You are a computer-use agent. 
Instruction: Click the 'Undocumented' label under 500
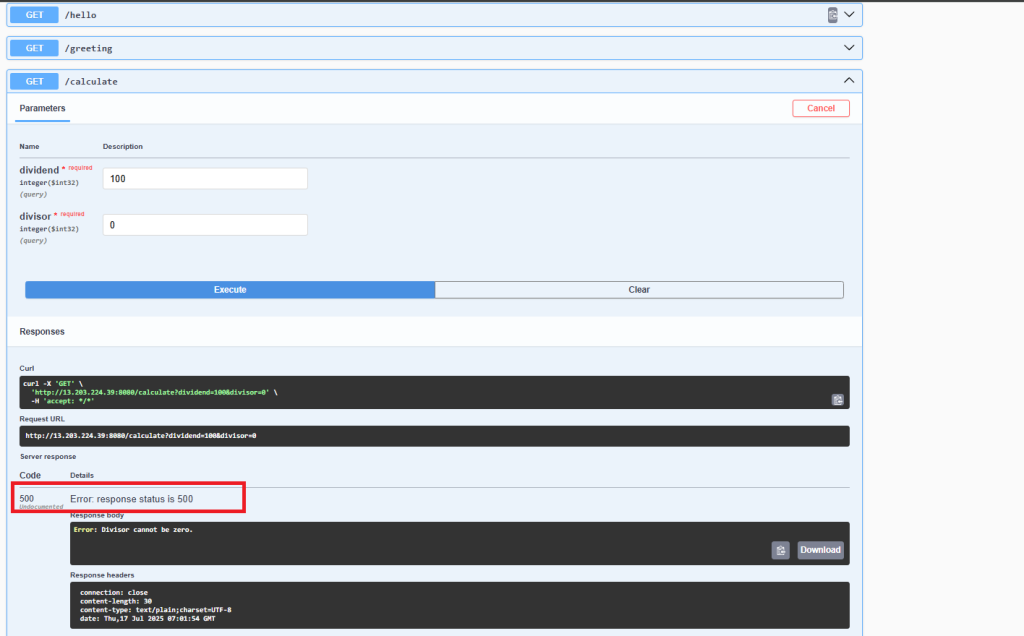click(x=41, y=507)
